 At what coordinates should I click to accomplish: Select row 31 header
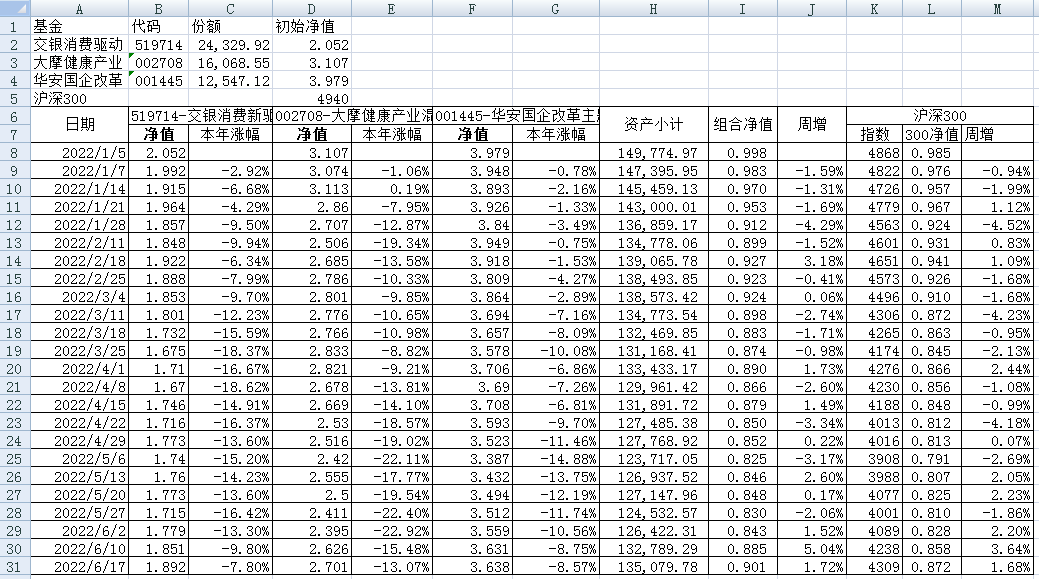[15, 567]
